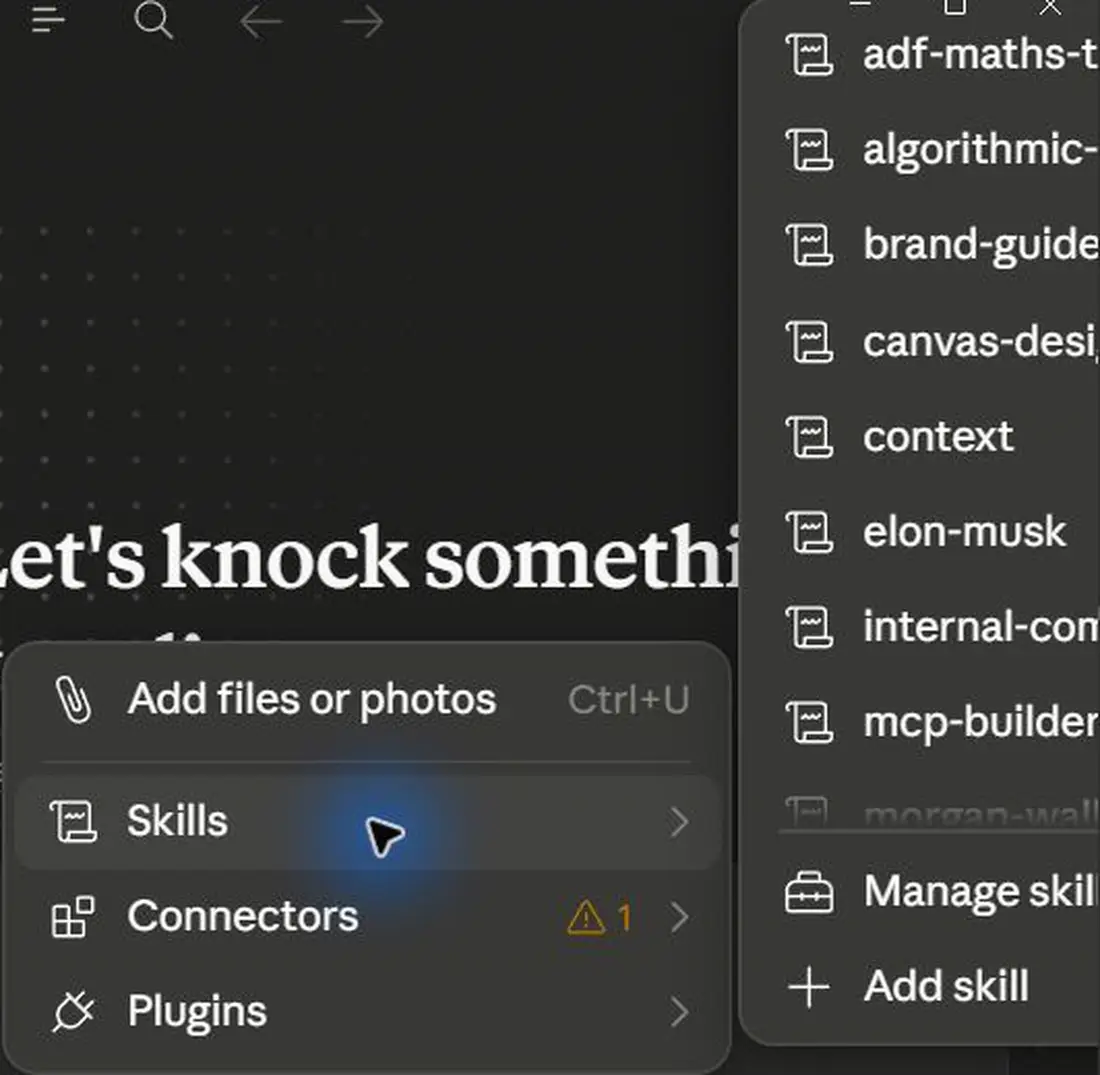Click the Connectors warning triangle
1100x1075 pixels.
click(586, 917)
